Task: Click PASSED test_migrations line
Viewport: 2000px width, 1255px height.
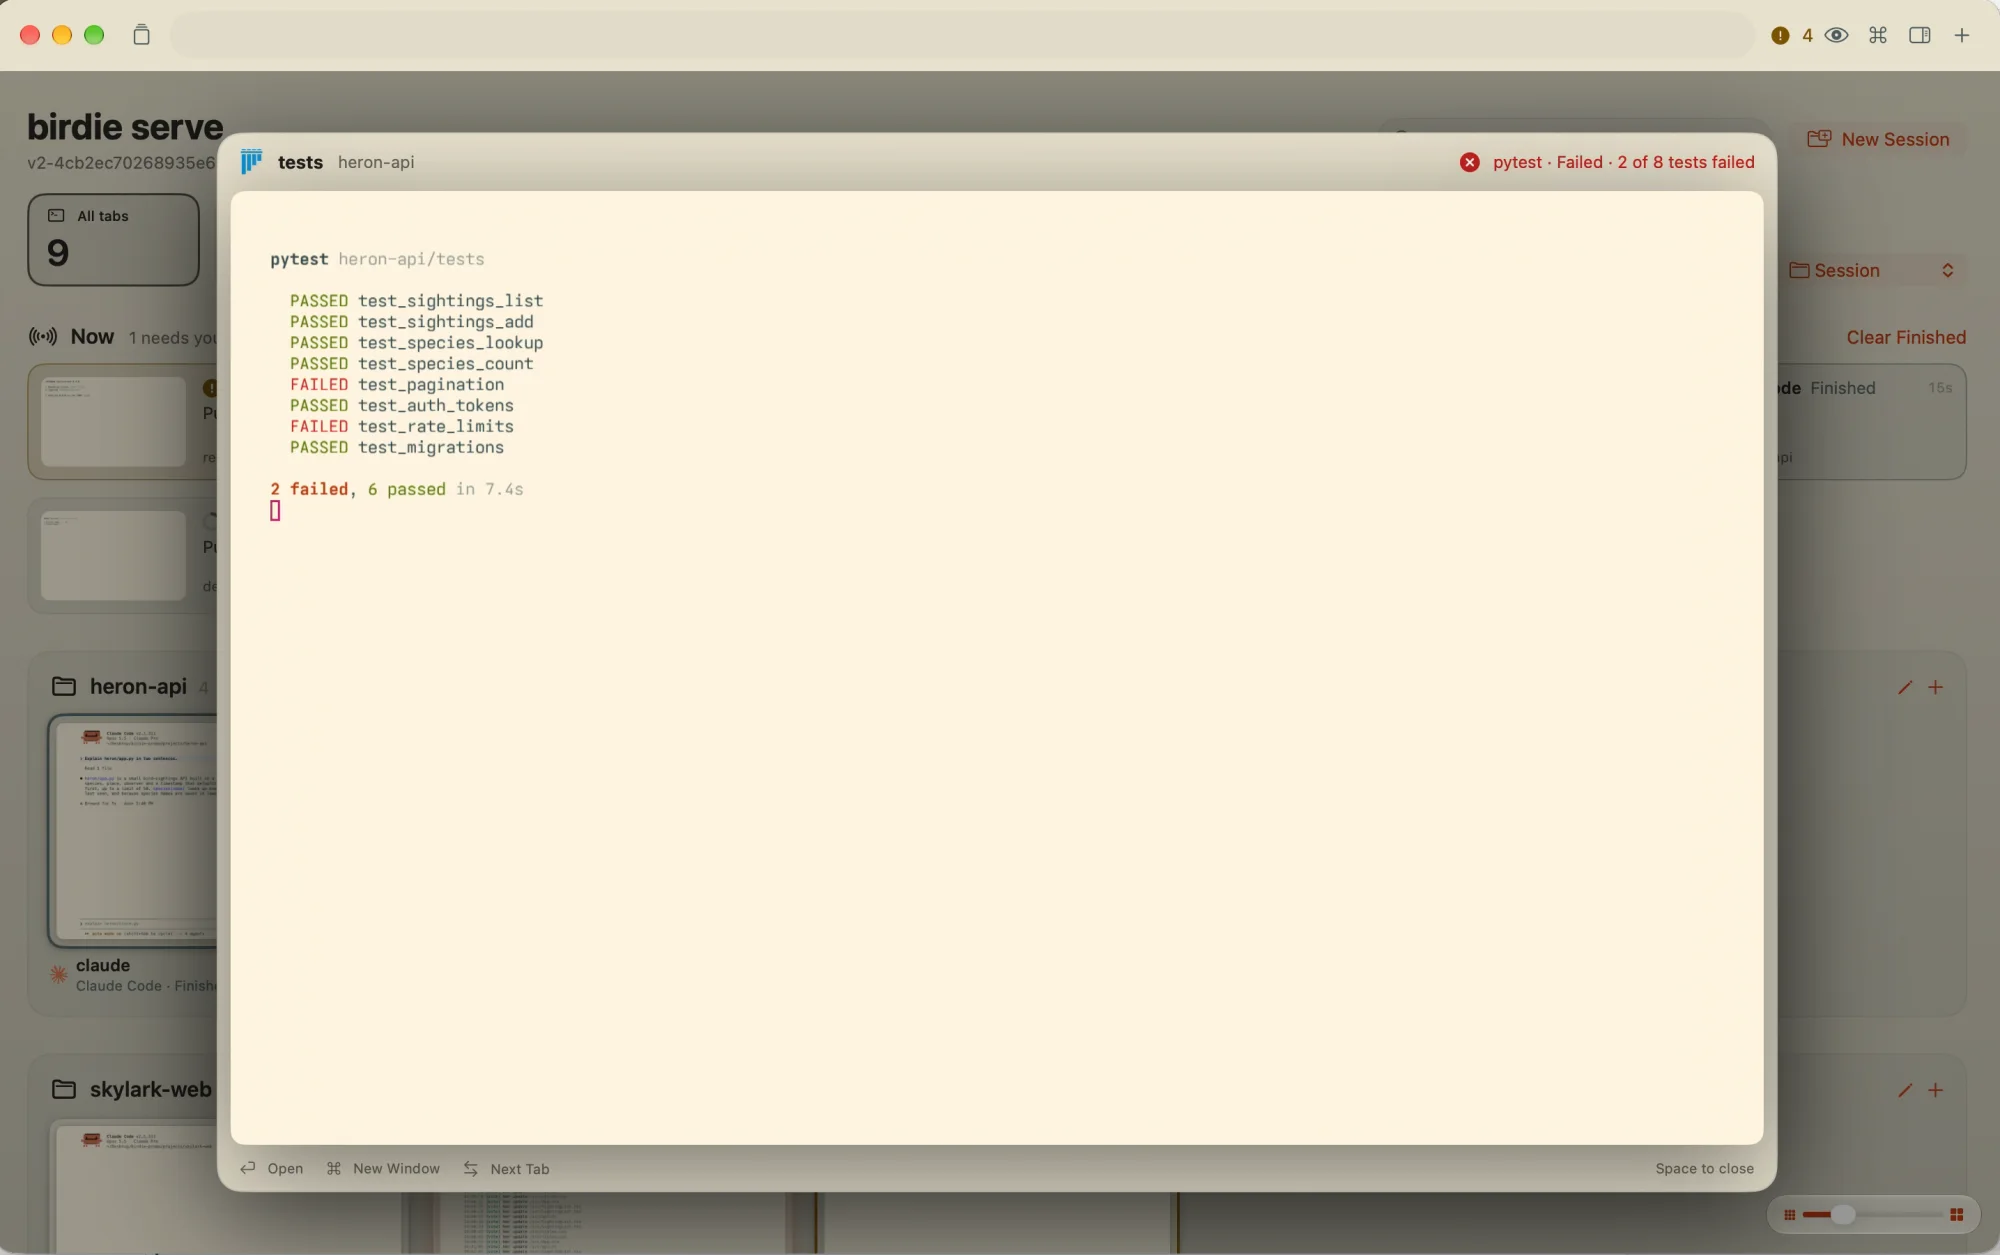Action: tap(397, 447)
